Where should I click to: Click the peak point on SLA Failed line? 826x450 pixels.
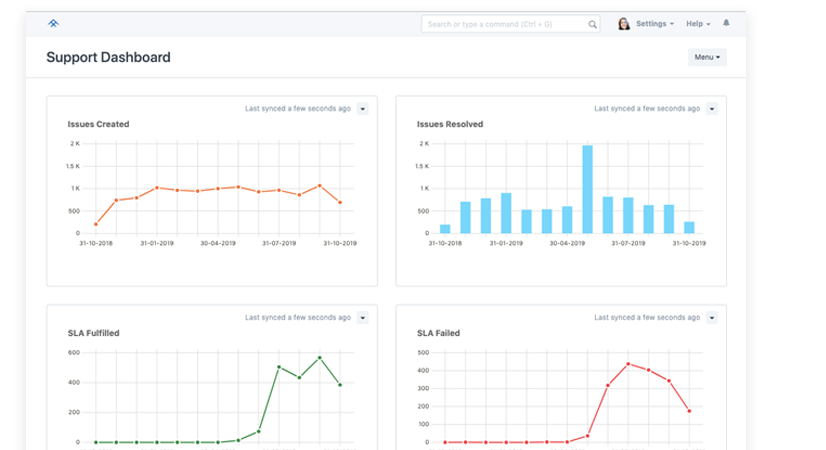coord(628,364)
